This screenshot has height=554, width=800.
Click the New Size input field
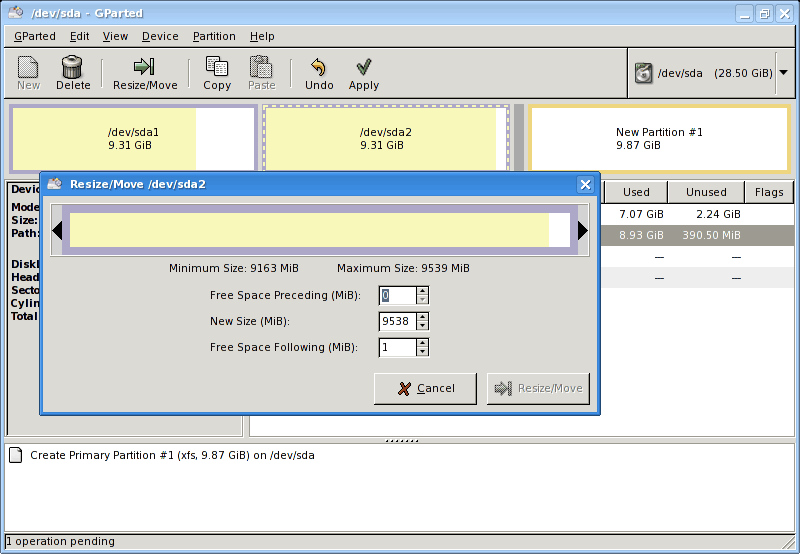397,321
